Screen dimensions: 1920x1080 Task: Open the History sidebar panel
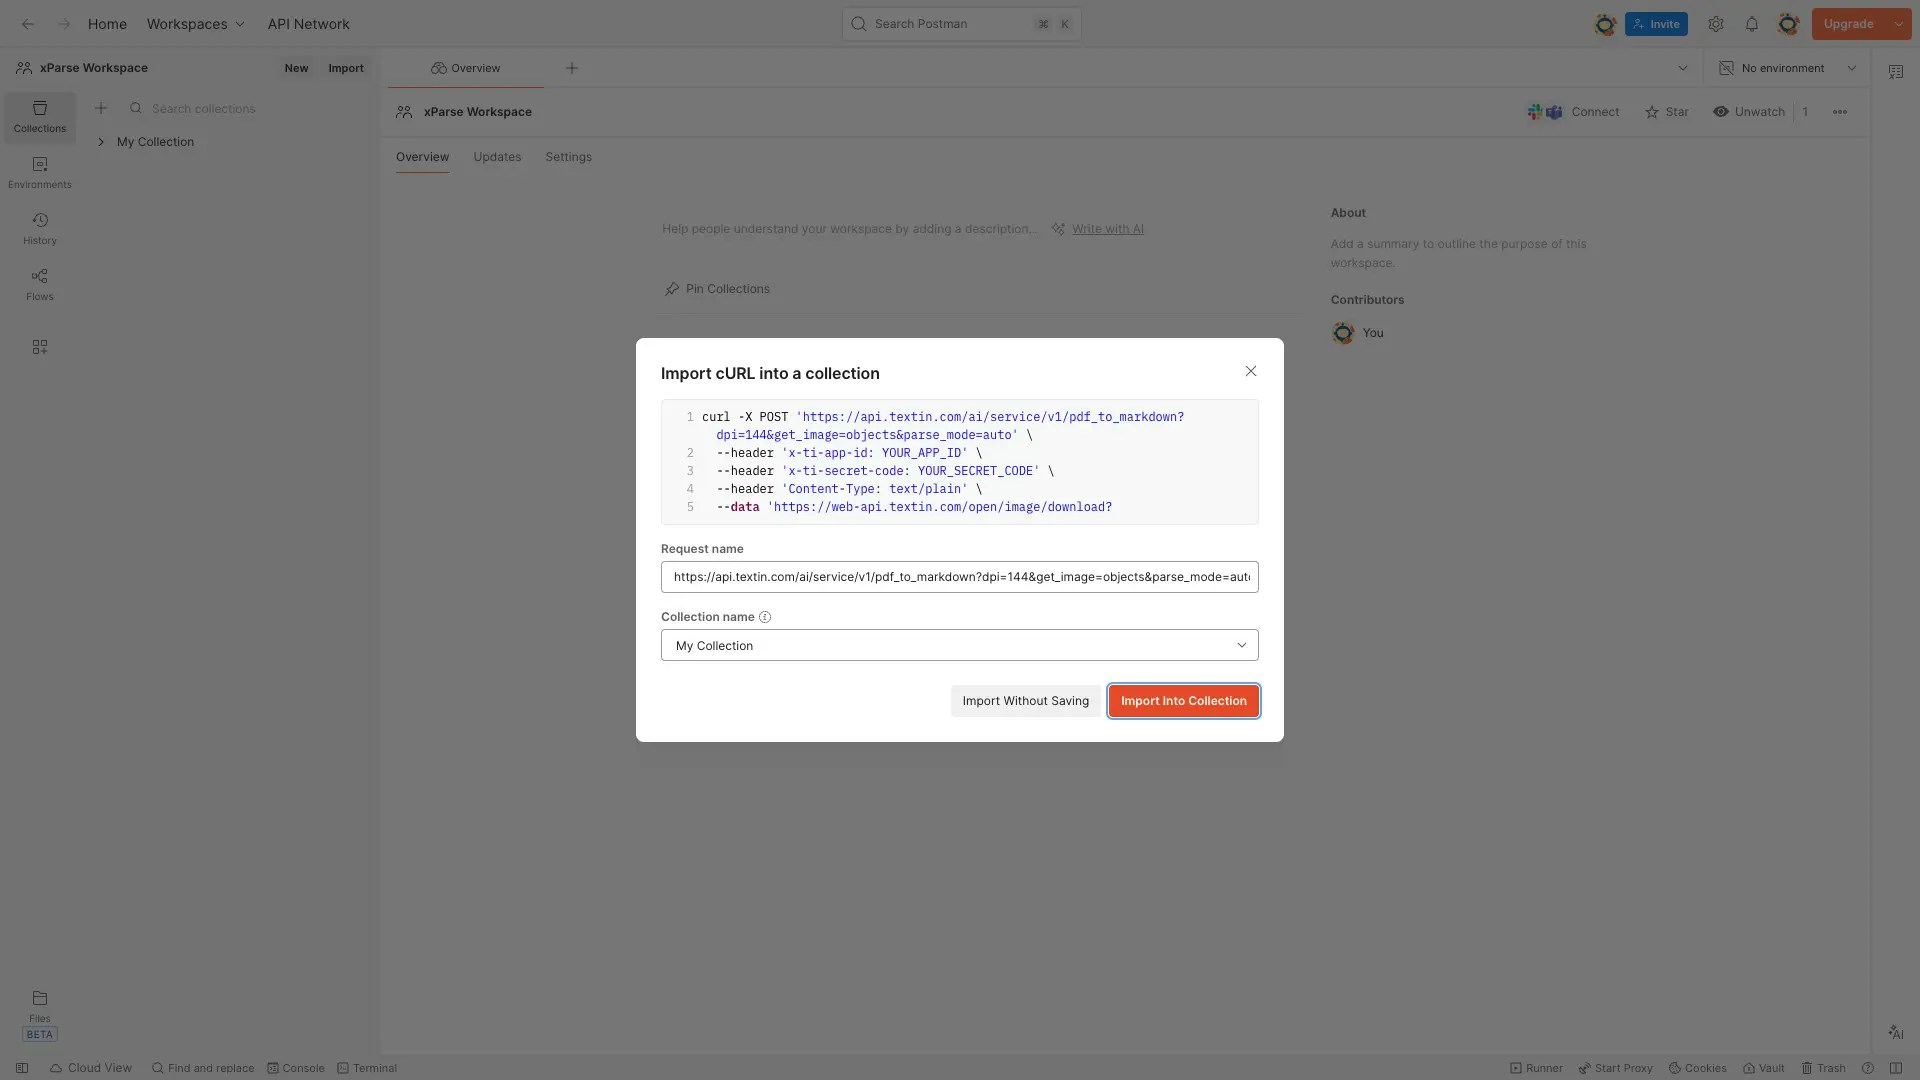click(x=39, y=228)
